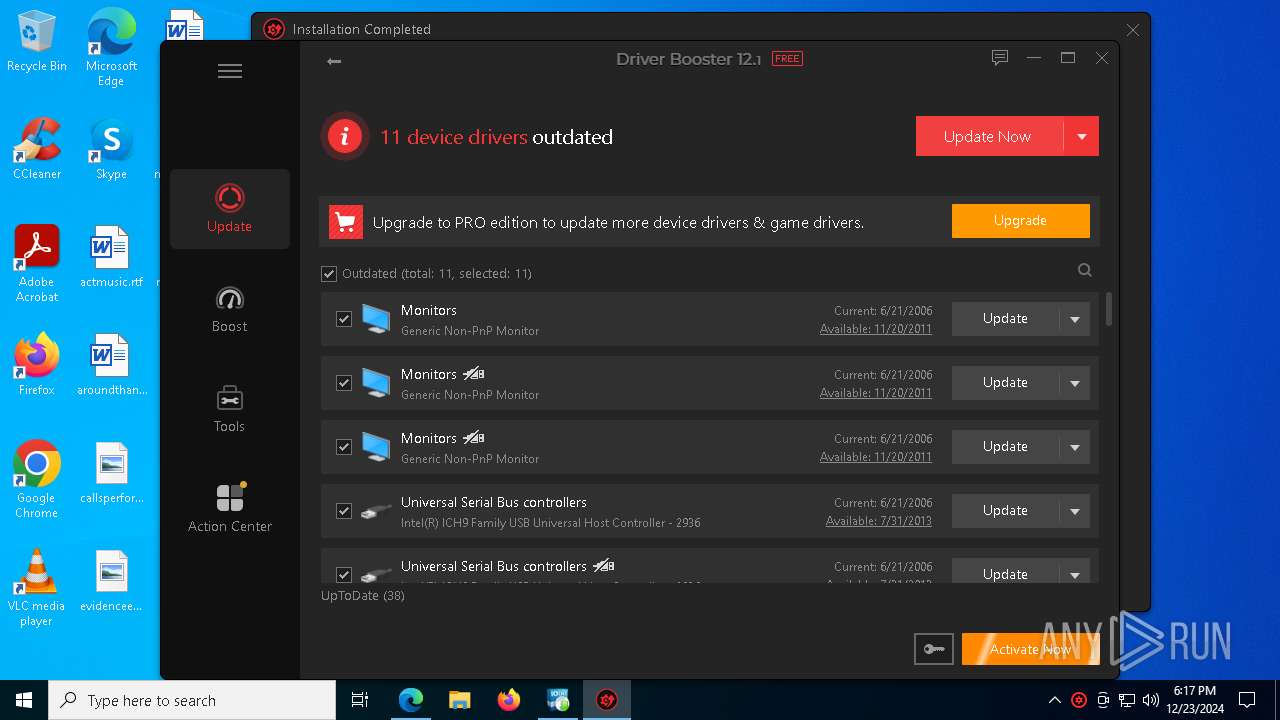Expand Update options for third Monitors row

1075,447
